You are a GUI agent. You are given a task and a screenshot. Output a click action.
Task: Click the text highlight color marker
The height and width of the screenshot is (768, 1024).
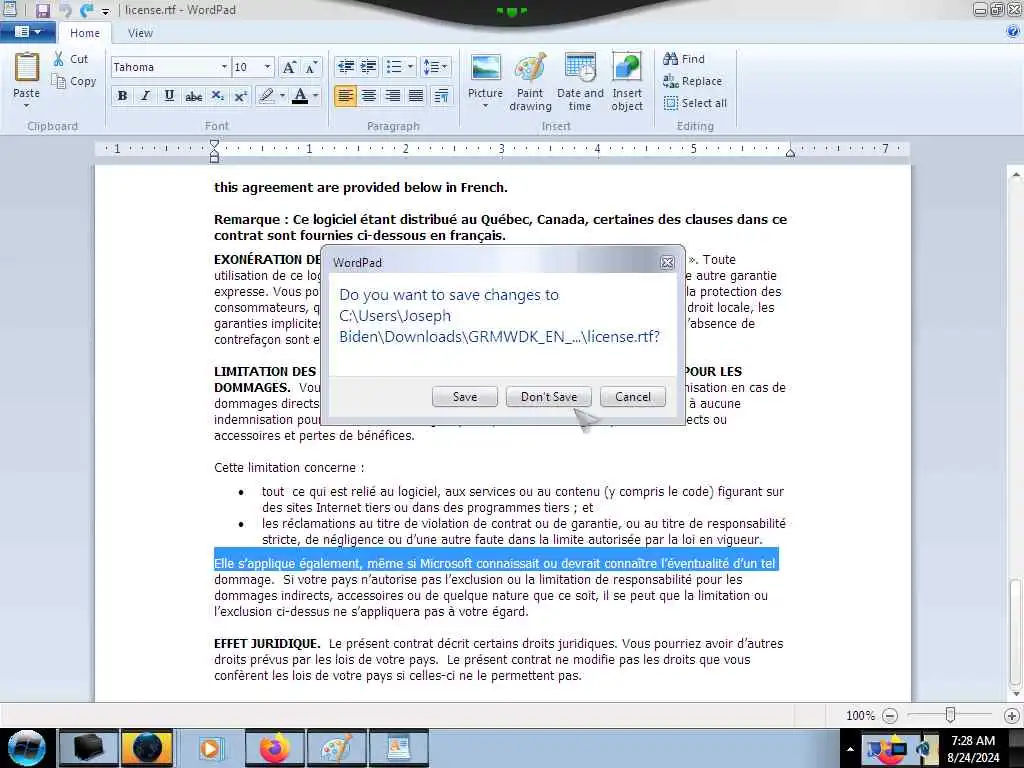(266, 96)
